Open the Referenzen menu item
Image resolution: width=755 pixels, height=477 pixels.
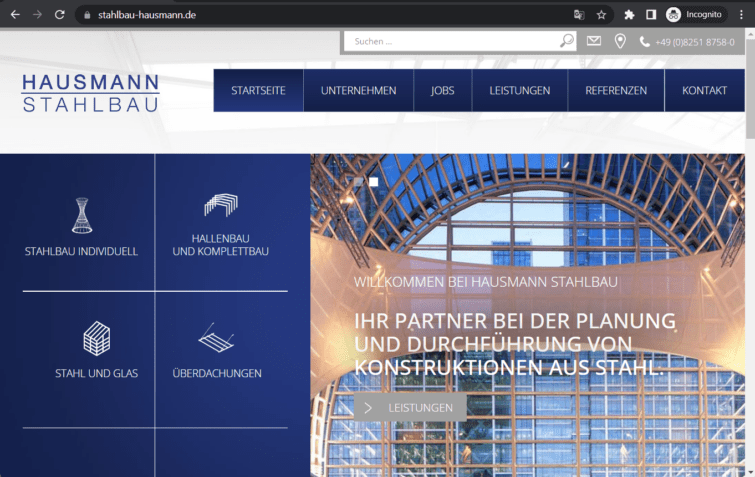click(616, 90)
